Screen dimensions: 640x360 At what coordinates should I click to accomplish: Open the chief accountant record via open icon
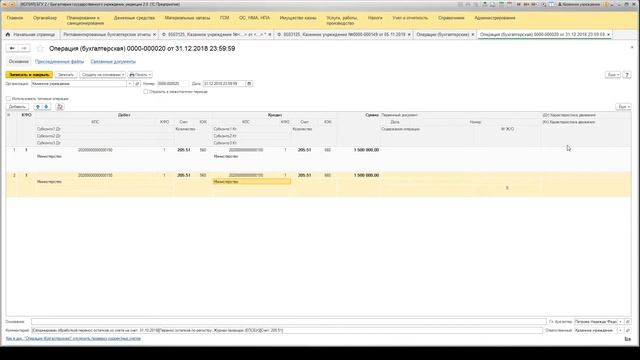pyautogui.click(x=628, y=322)
